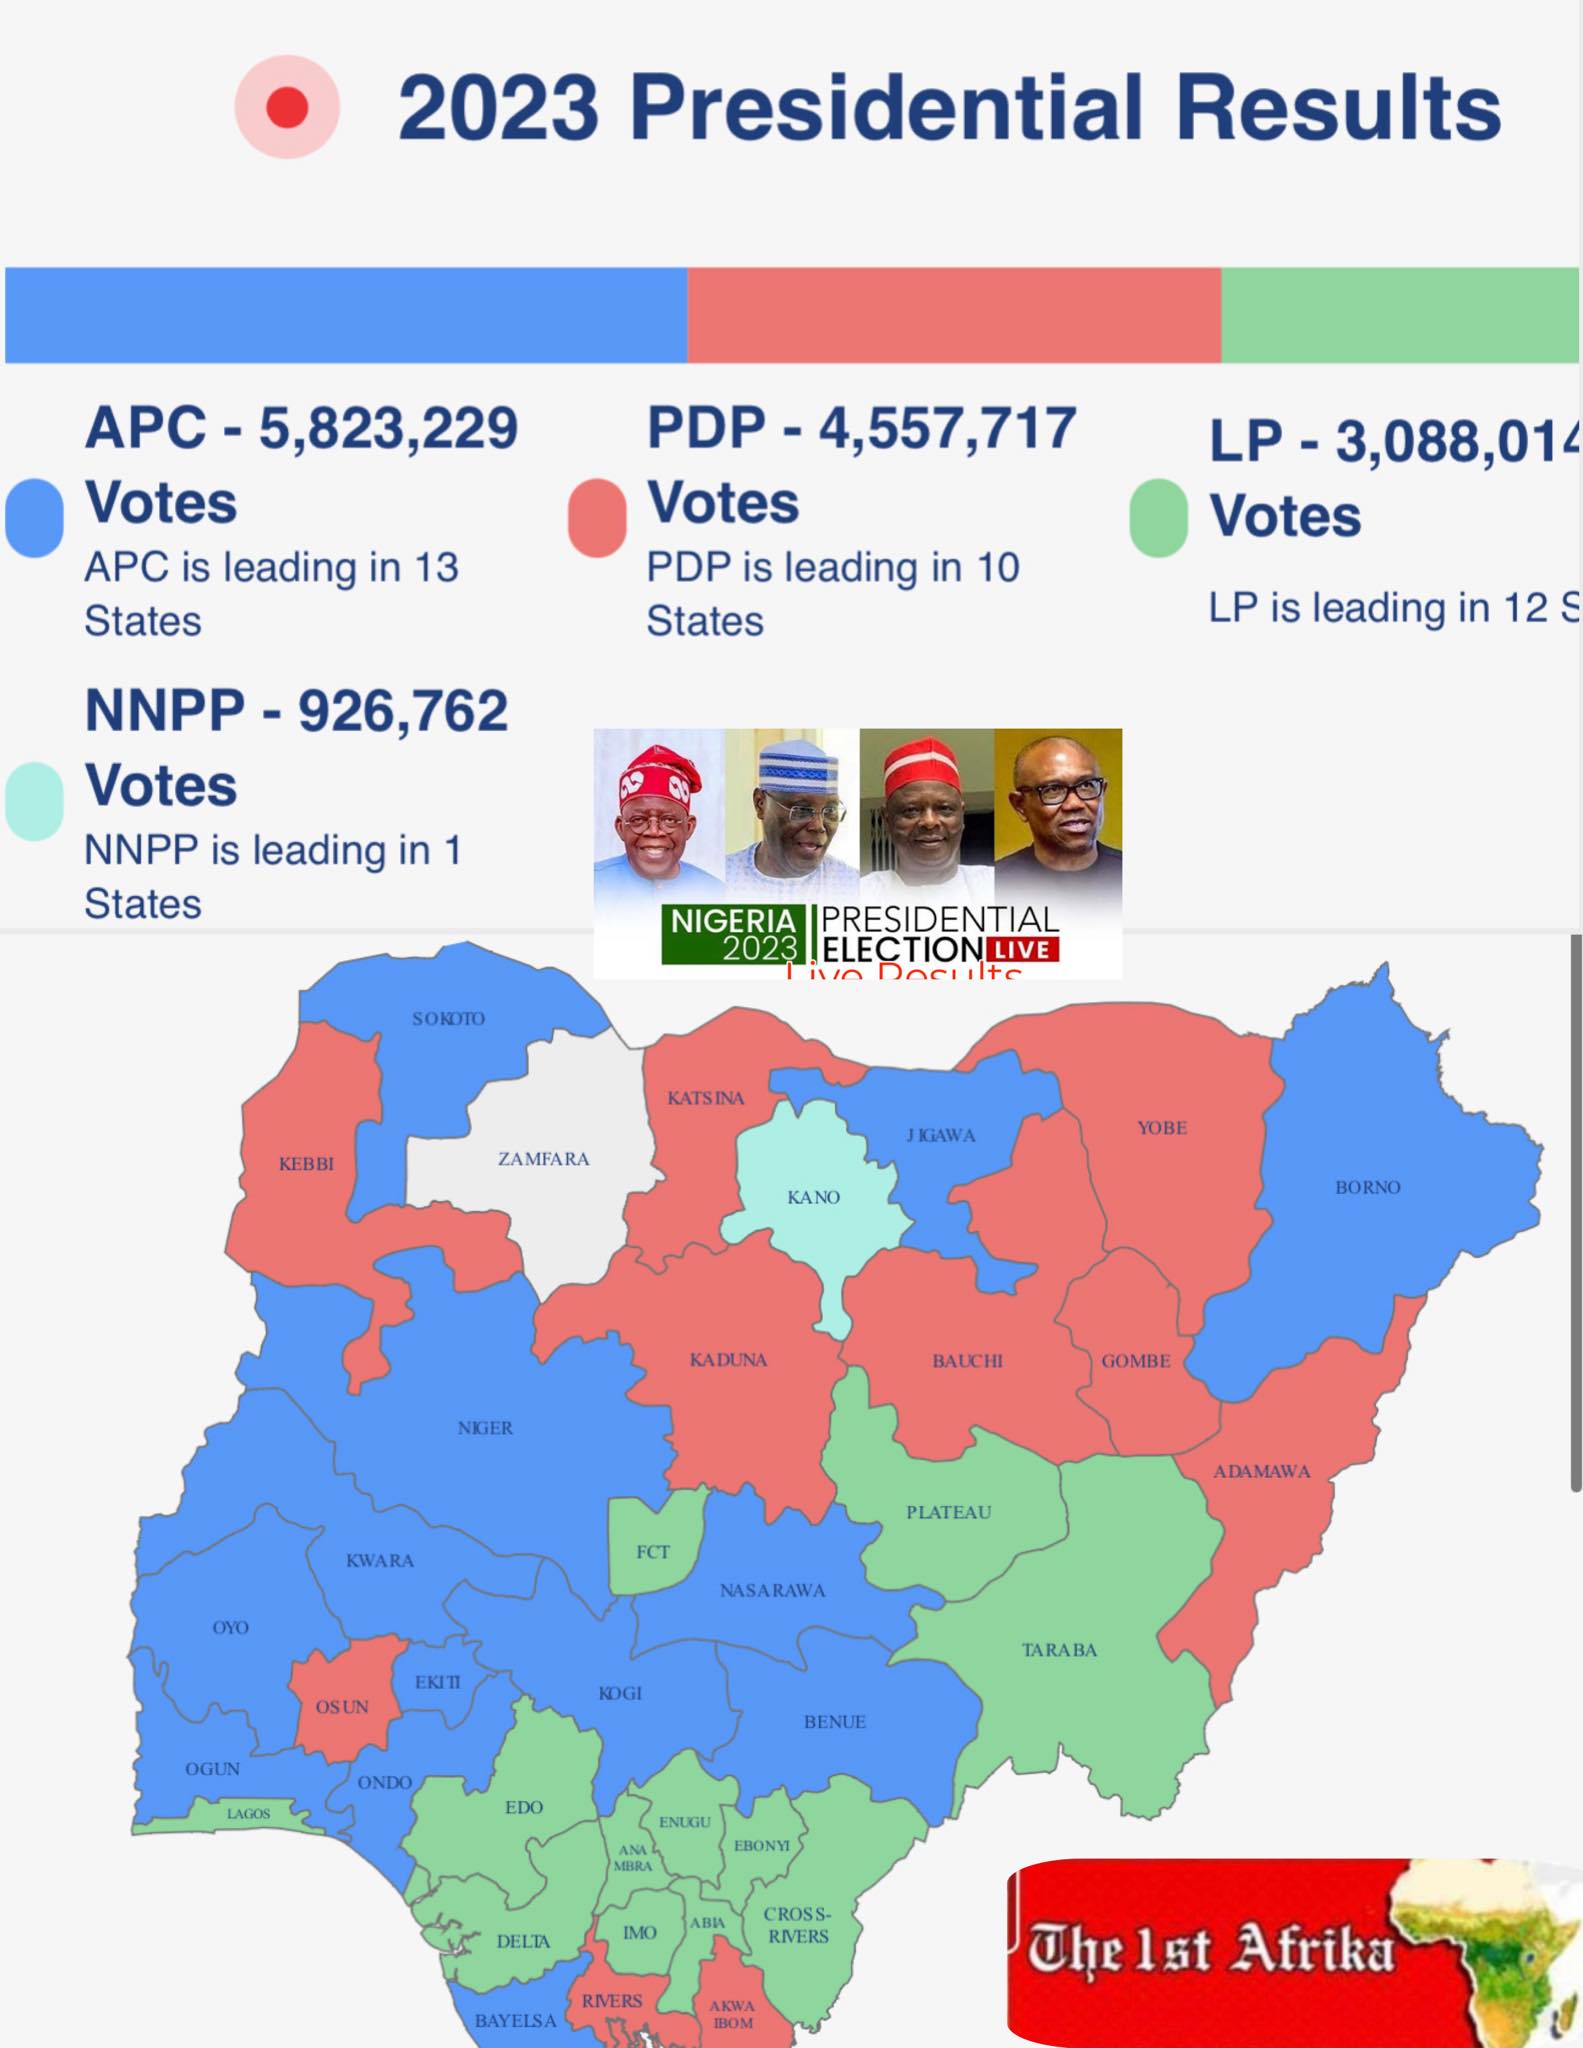
Task: Click the red PDP legend marker
Action: [x=597, y=517]
